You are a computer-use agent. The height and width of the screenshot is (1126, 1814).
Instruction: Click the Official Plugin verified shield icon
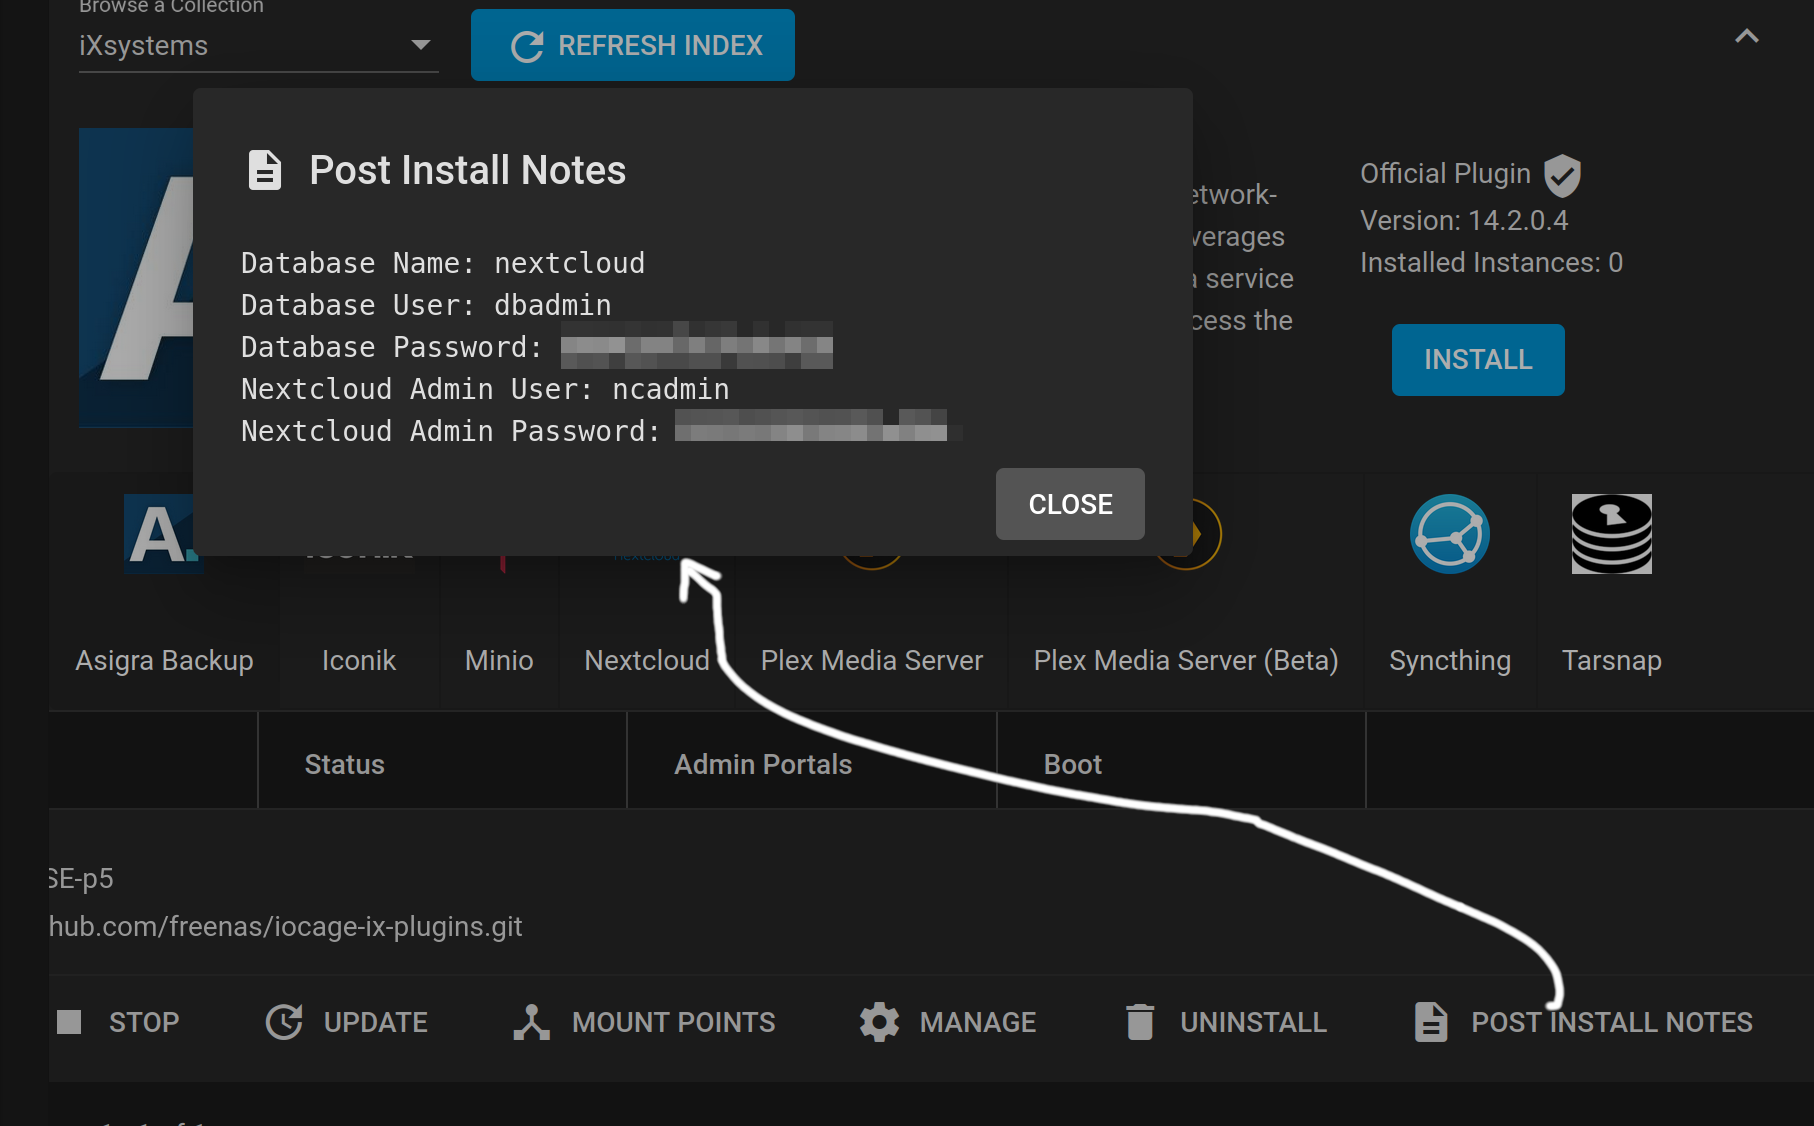point(1562,176)
